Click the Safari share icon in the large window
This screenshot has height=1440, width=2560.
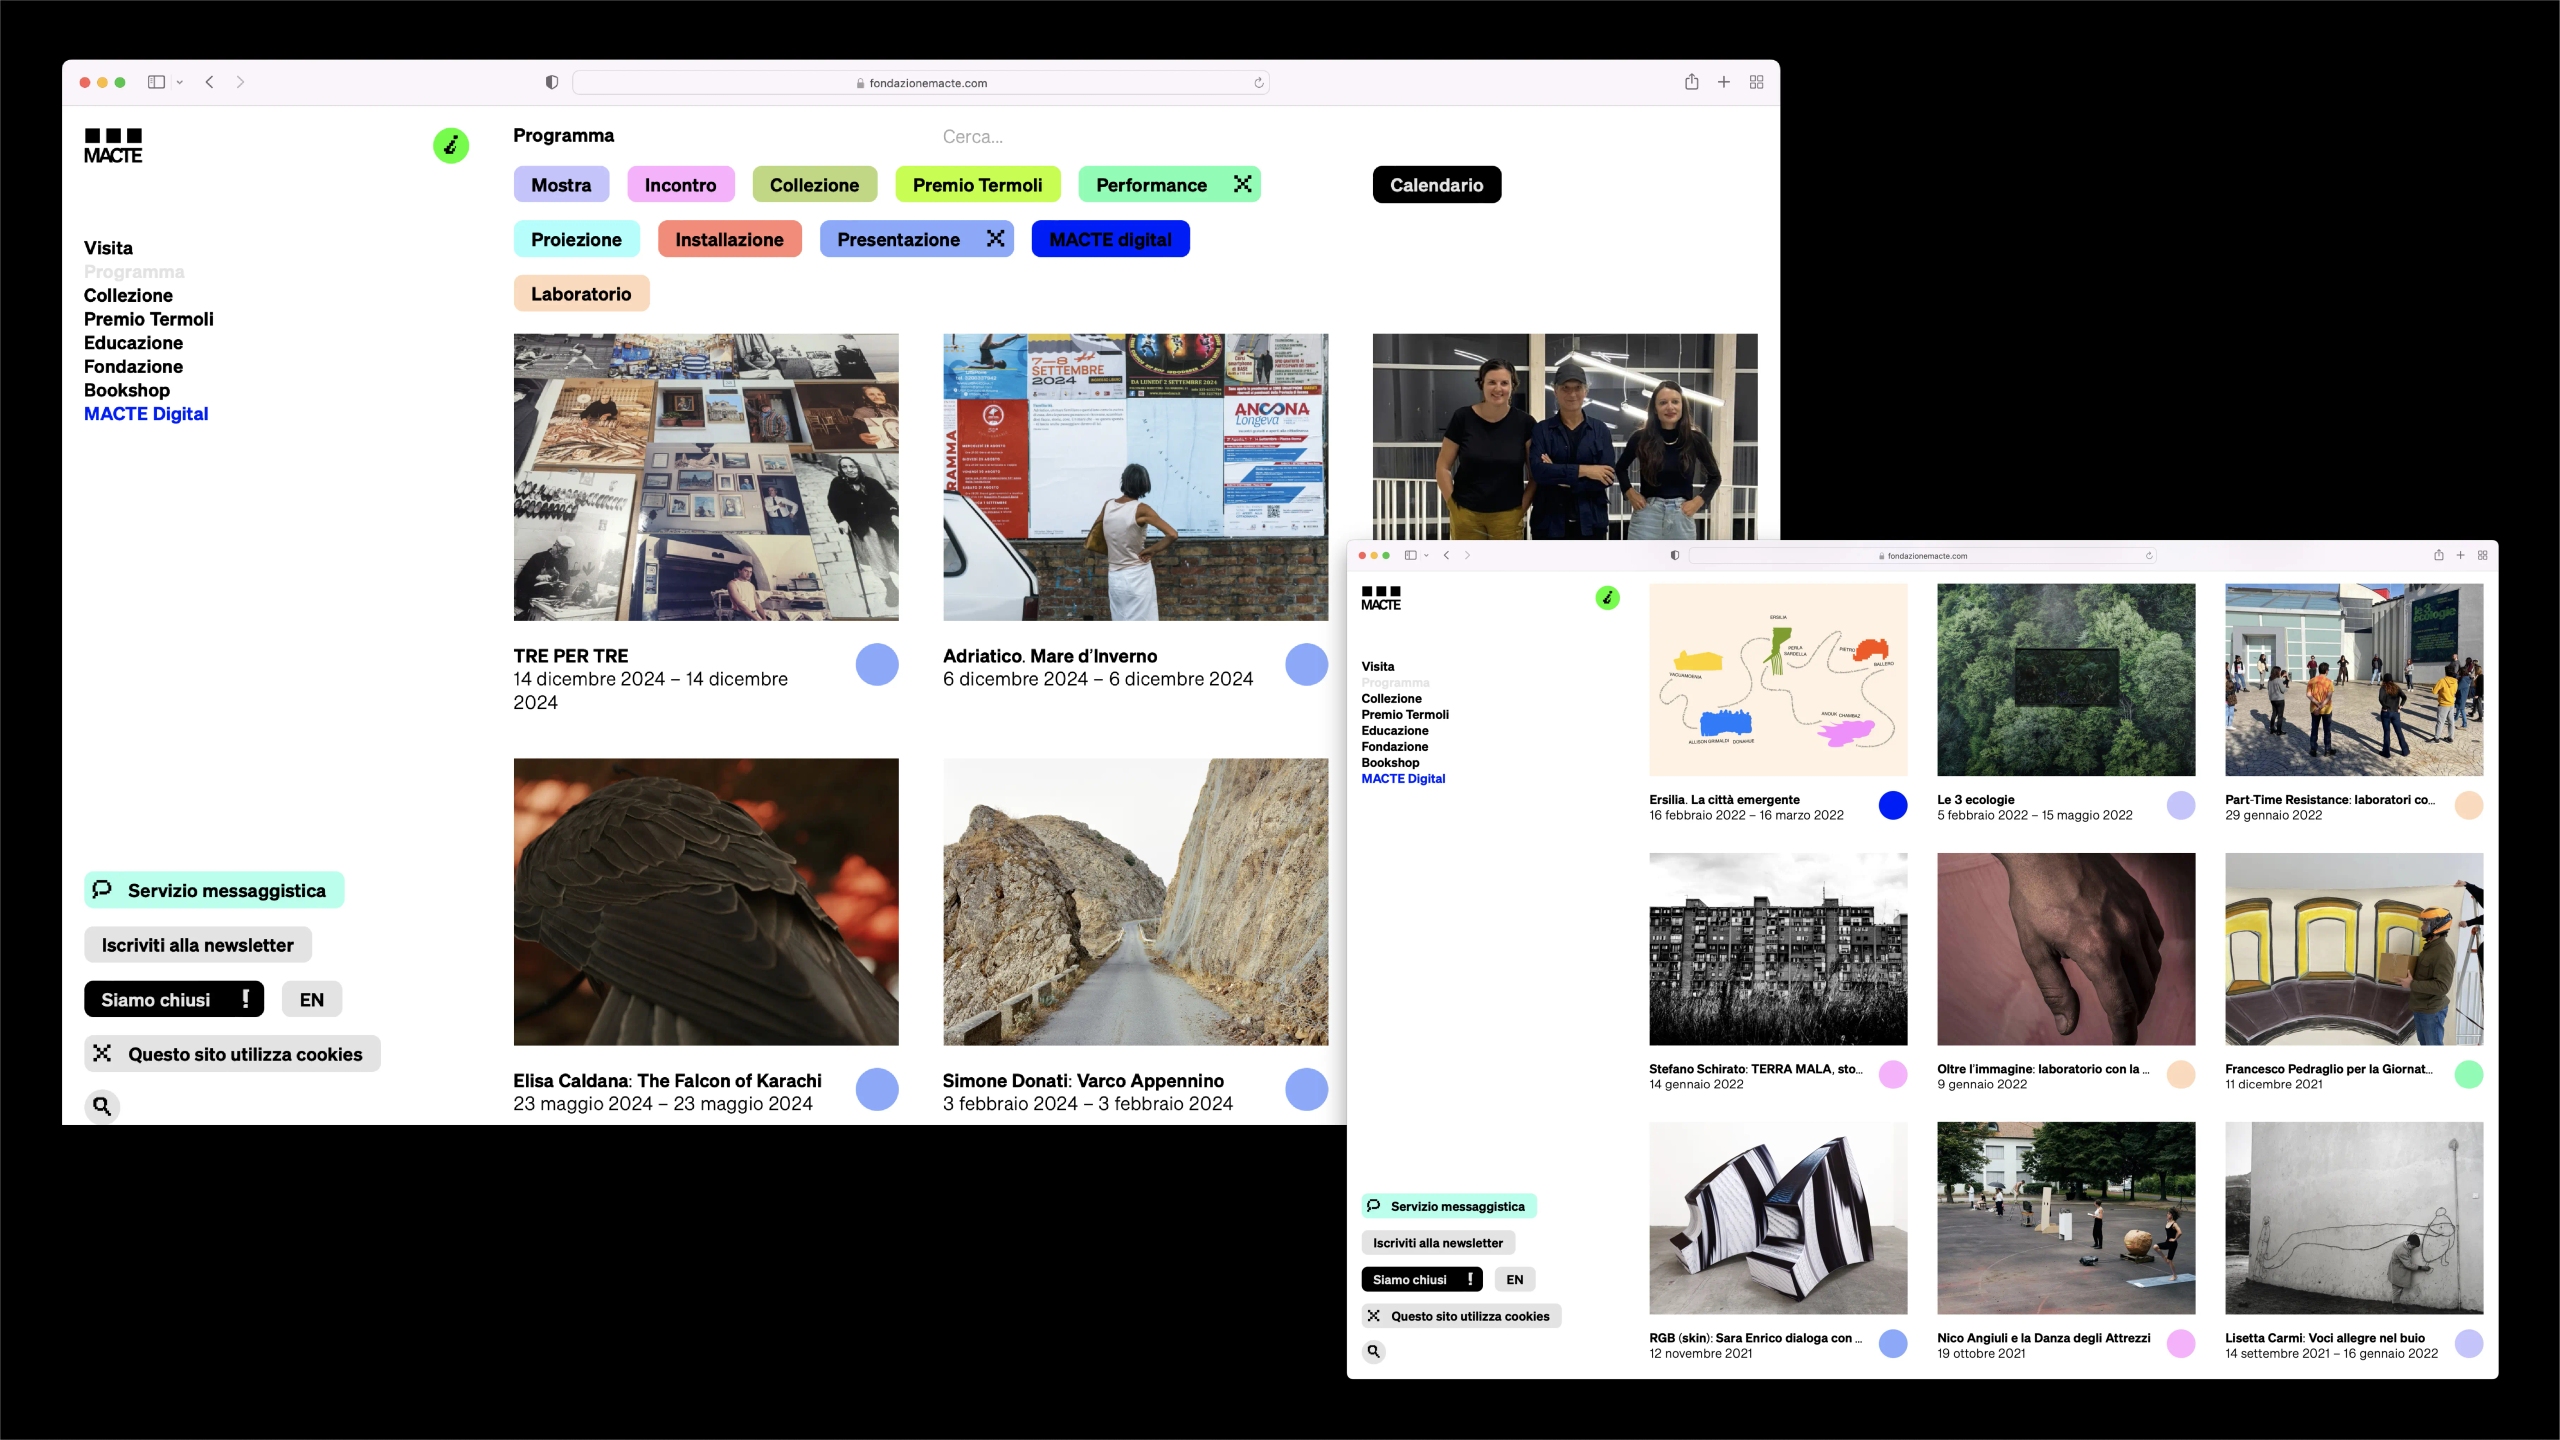(1691, 82)
